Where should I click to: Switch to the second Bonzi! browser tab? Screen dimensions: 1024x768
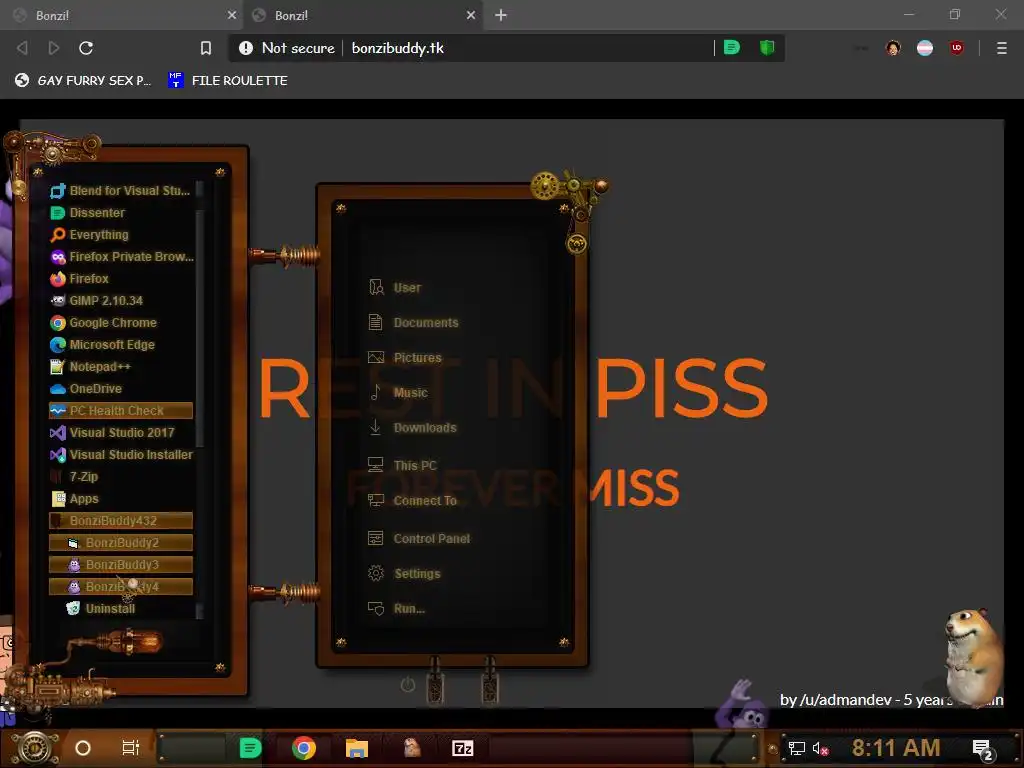point(362,15)
